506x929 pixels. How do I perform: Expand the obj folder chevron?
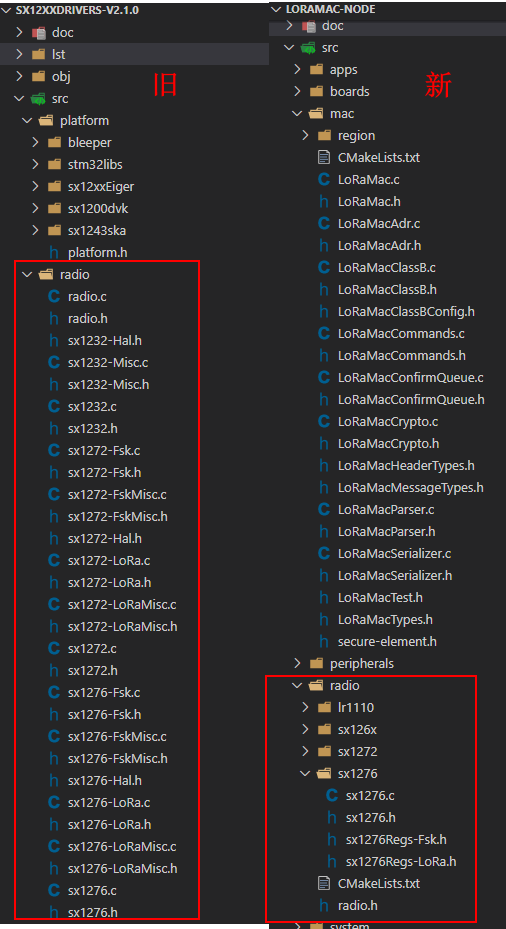[20, 76]
